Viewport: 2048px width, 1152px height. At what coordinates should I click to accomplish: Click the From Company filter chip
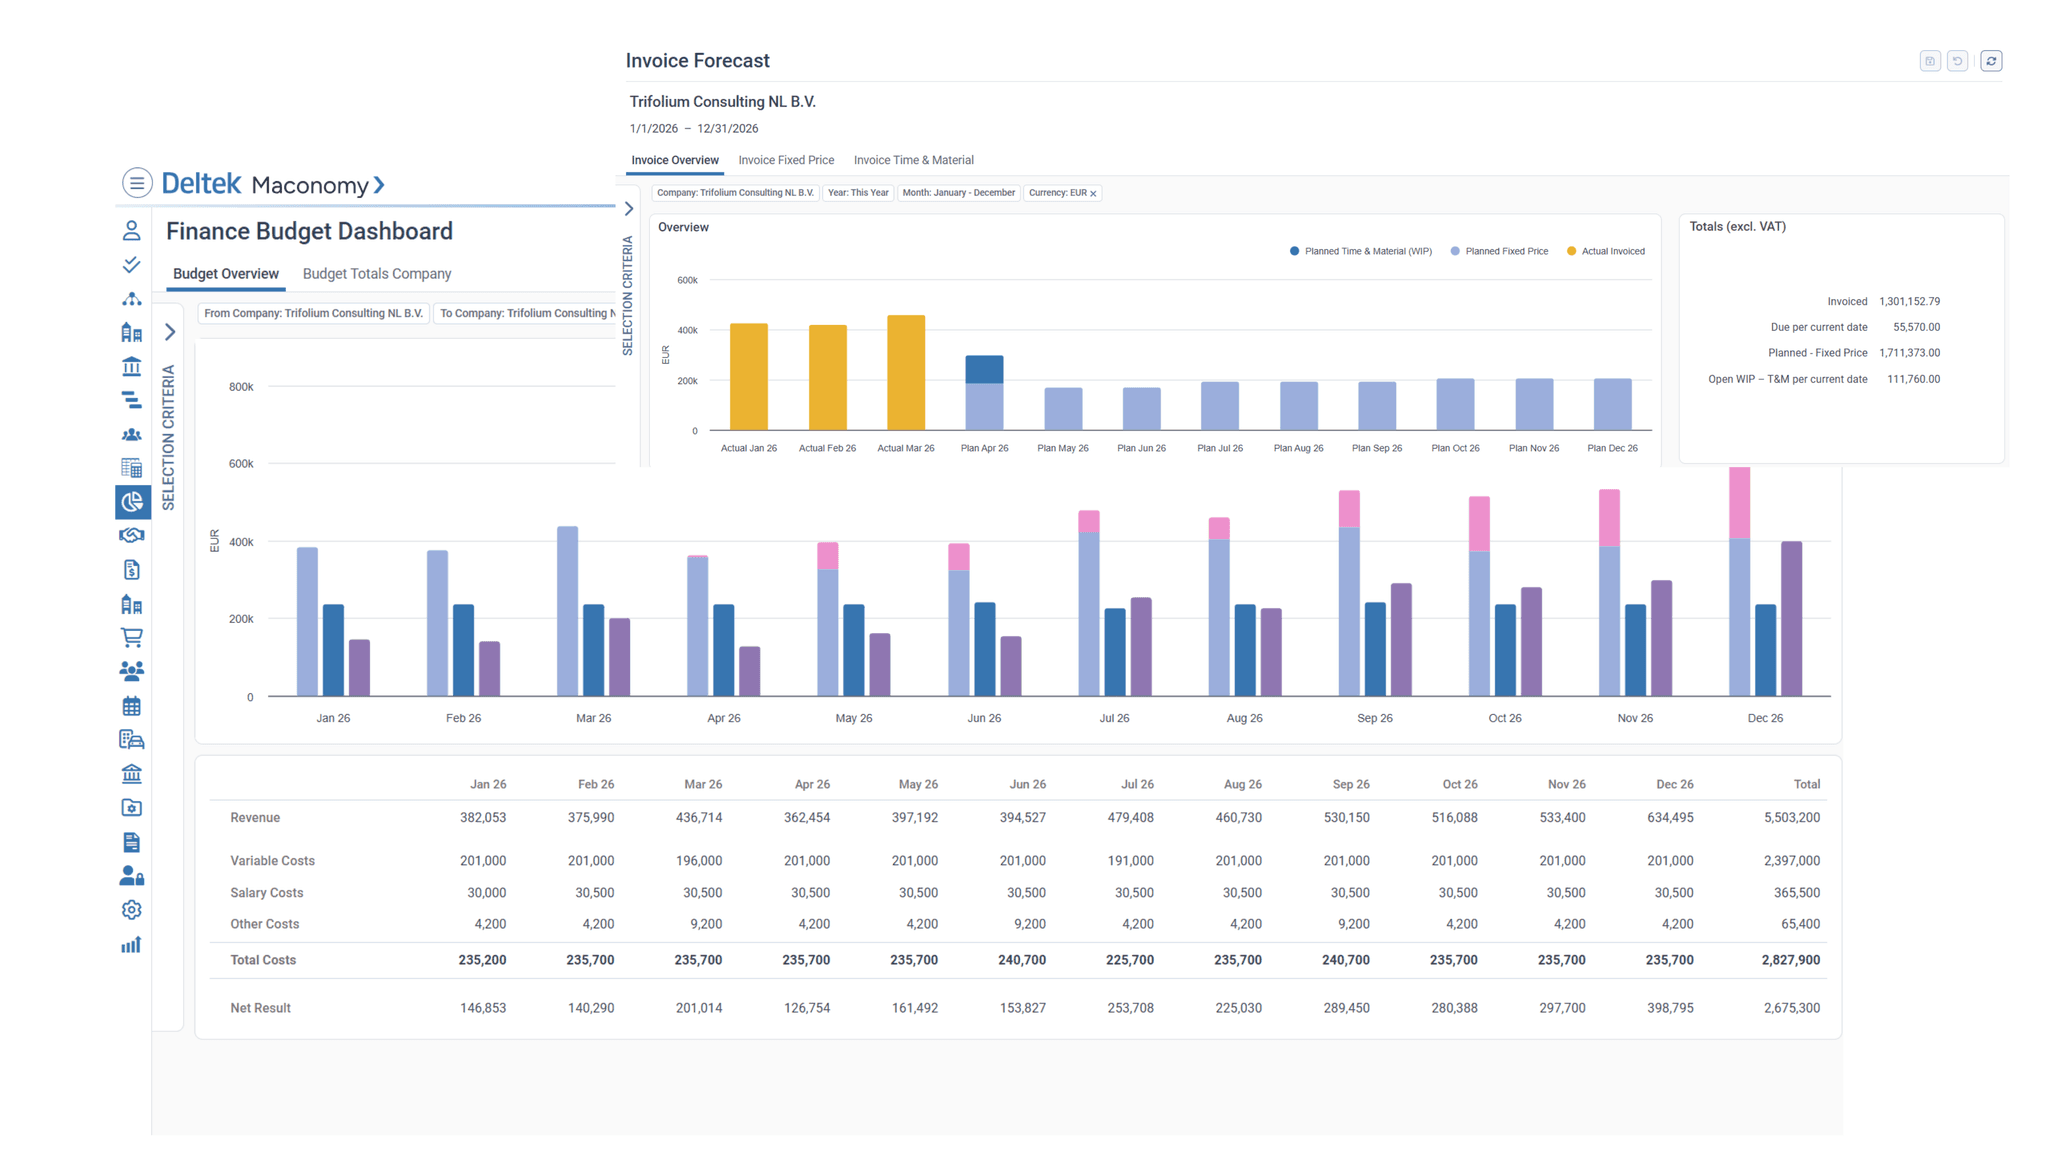pyautogui.click(x=313, y=314)
